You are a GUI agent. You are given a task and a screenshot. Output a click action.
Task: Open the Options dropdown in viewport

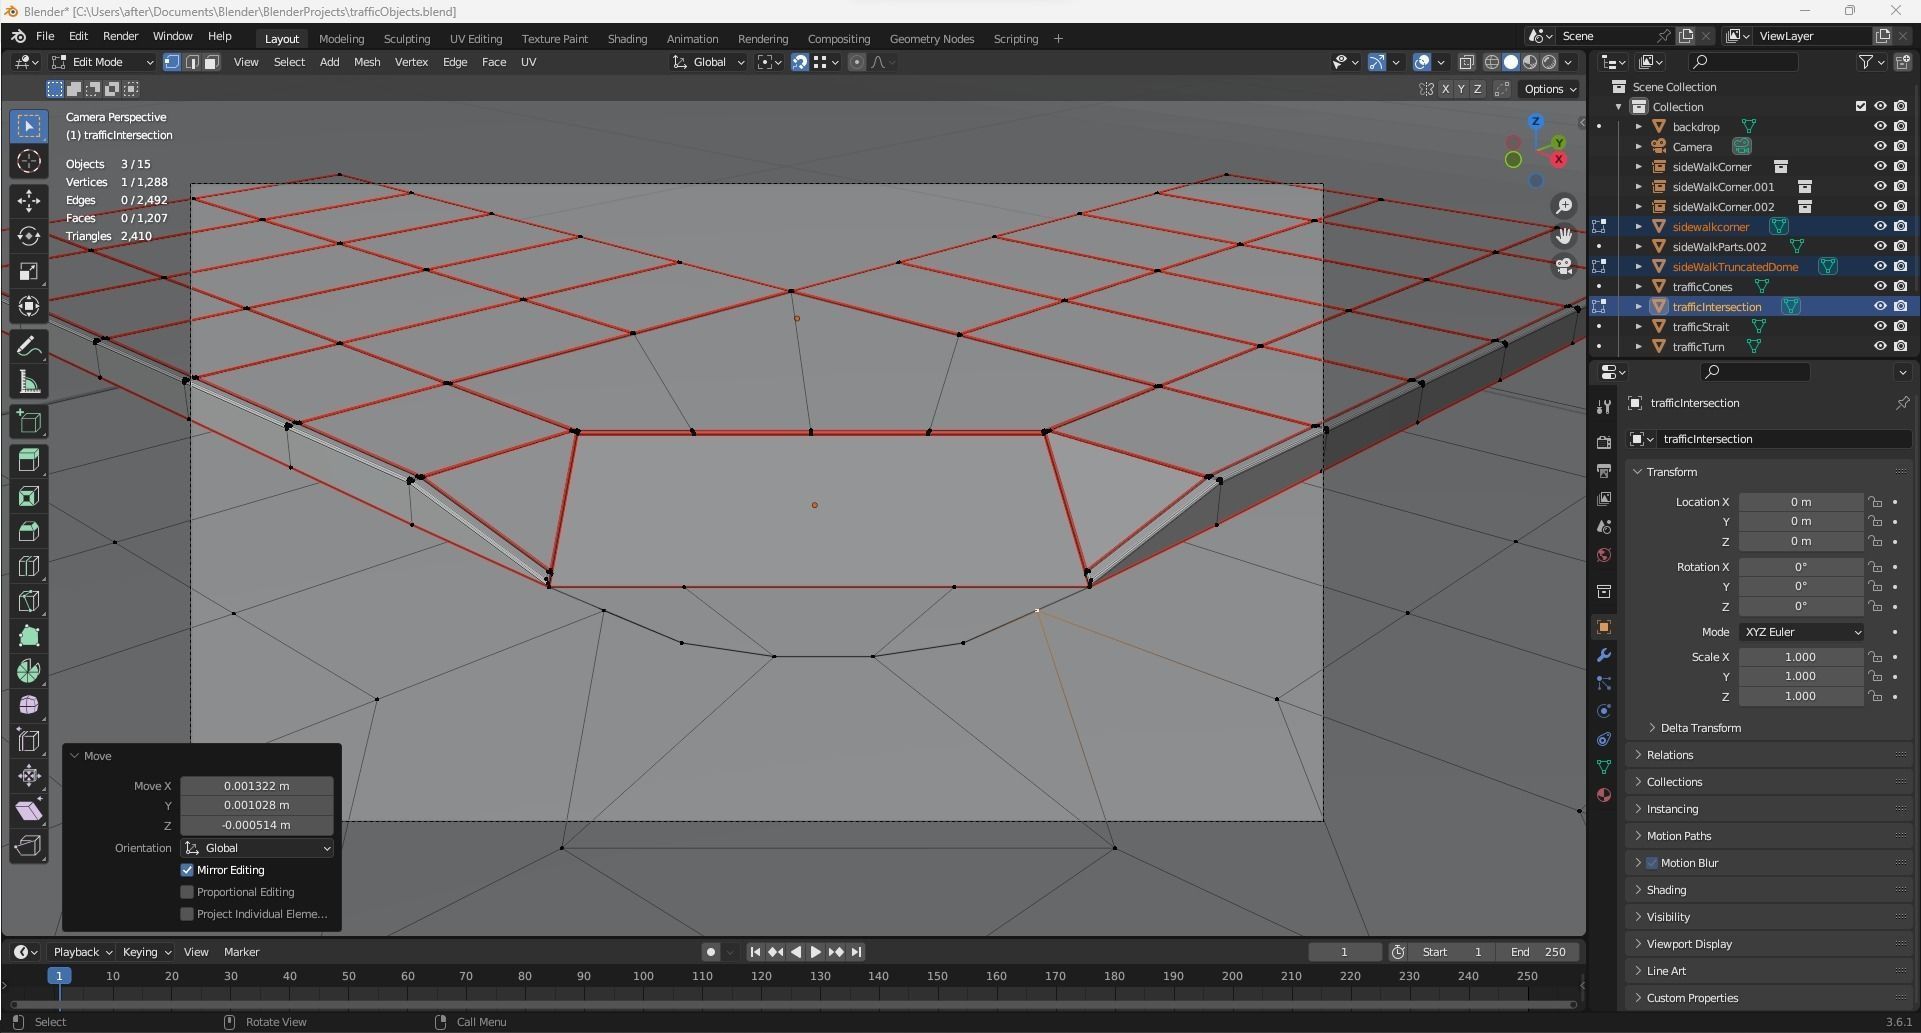1549,89
